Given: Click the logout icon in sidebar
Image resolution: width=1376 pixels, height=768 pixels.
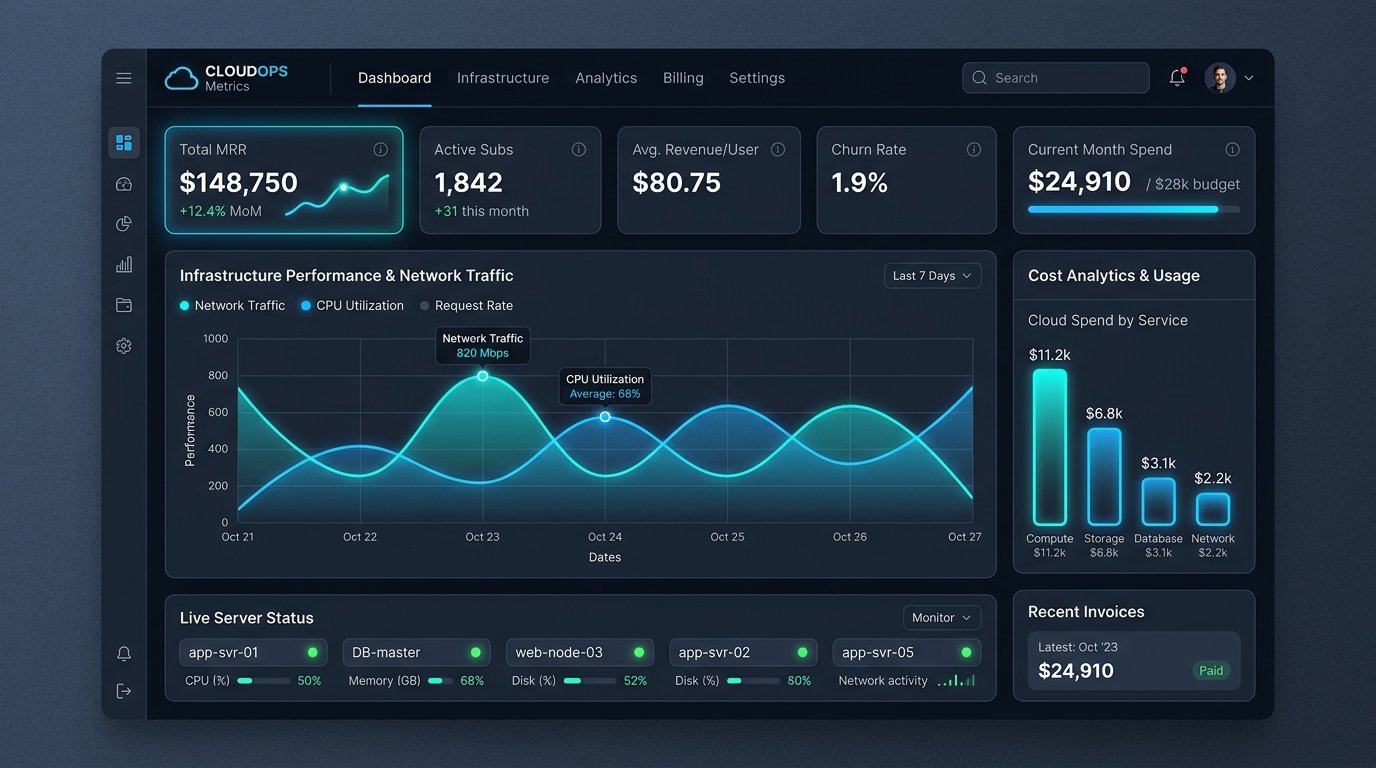Looking at the screenshot, I should point(124,691).
